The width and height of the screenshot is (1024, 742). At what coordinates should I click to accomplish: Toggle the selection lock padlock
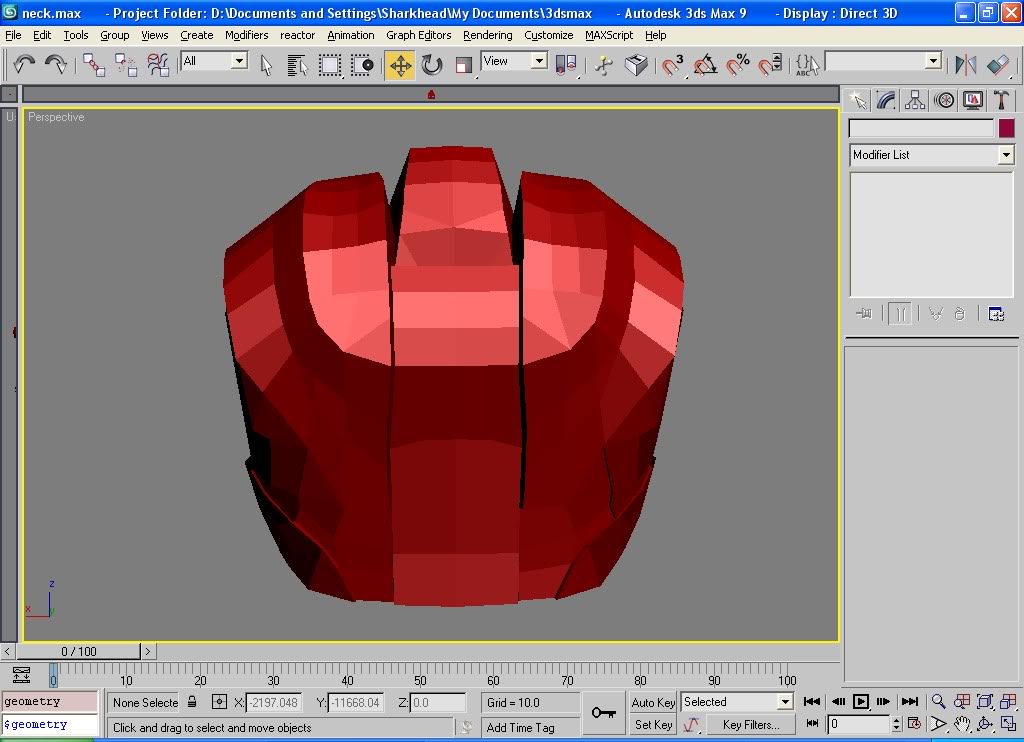click(x=192, y=702)
